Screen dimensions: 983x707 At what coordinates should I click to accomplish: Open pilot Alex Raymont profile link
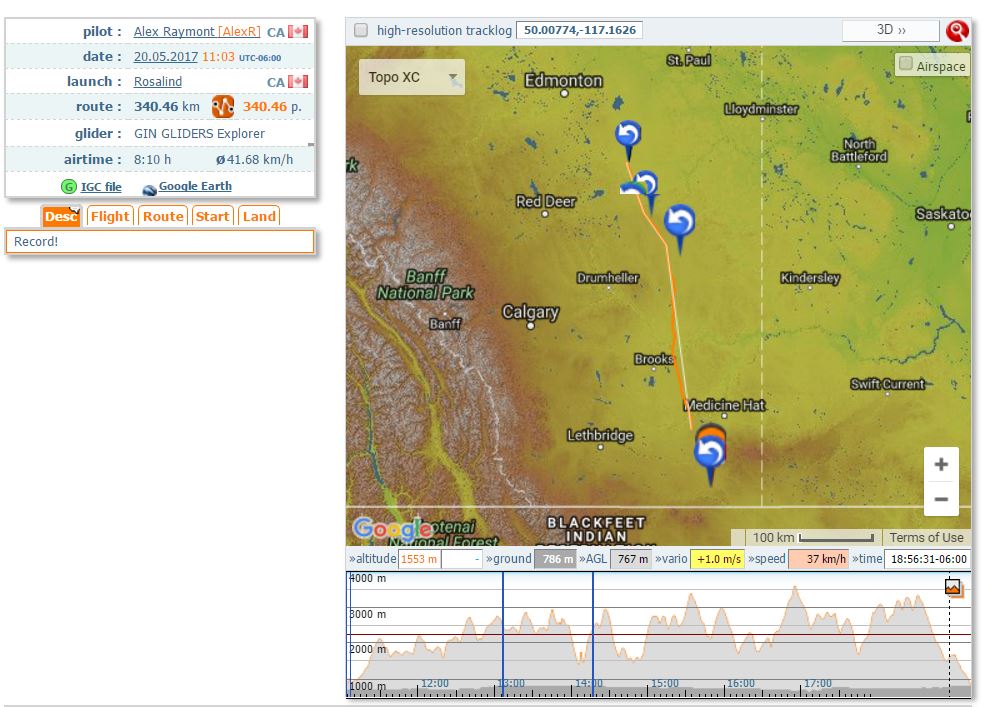pos(197,31)
